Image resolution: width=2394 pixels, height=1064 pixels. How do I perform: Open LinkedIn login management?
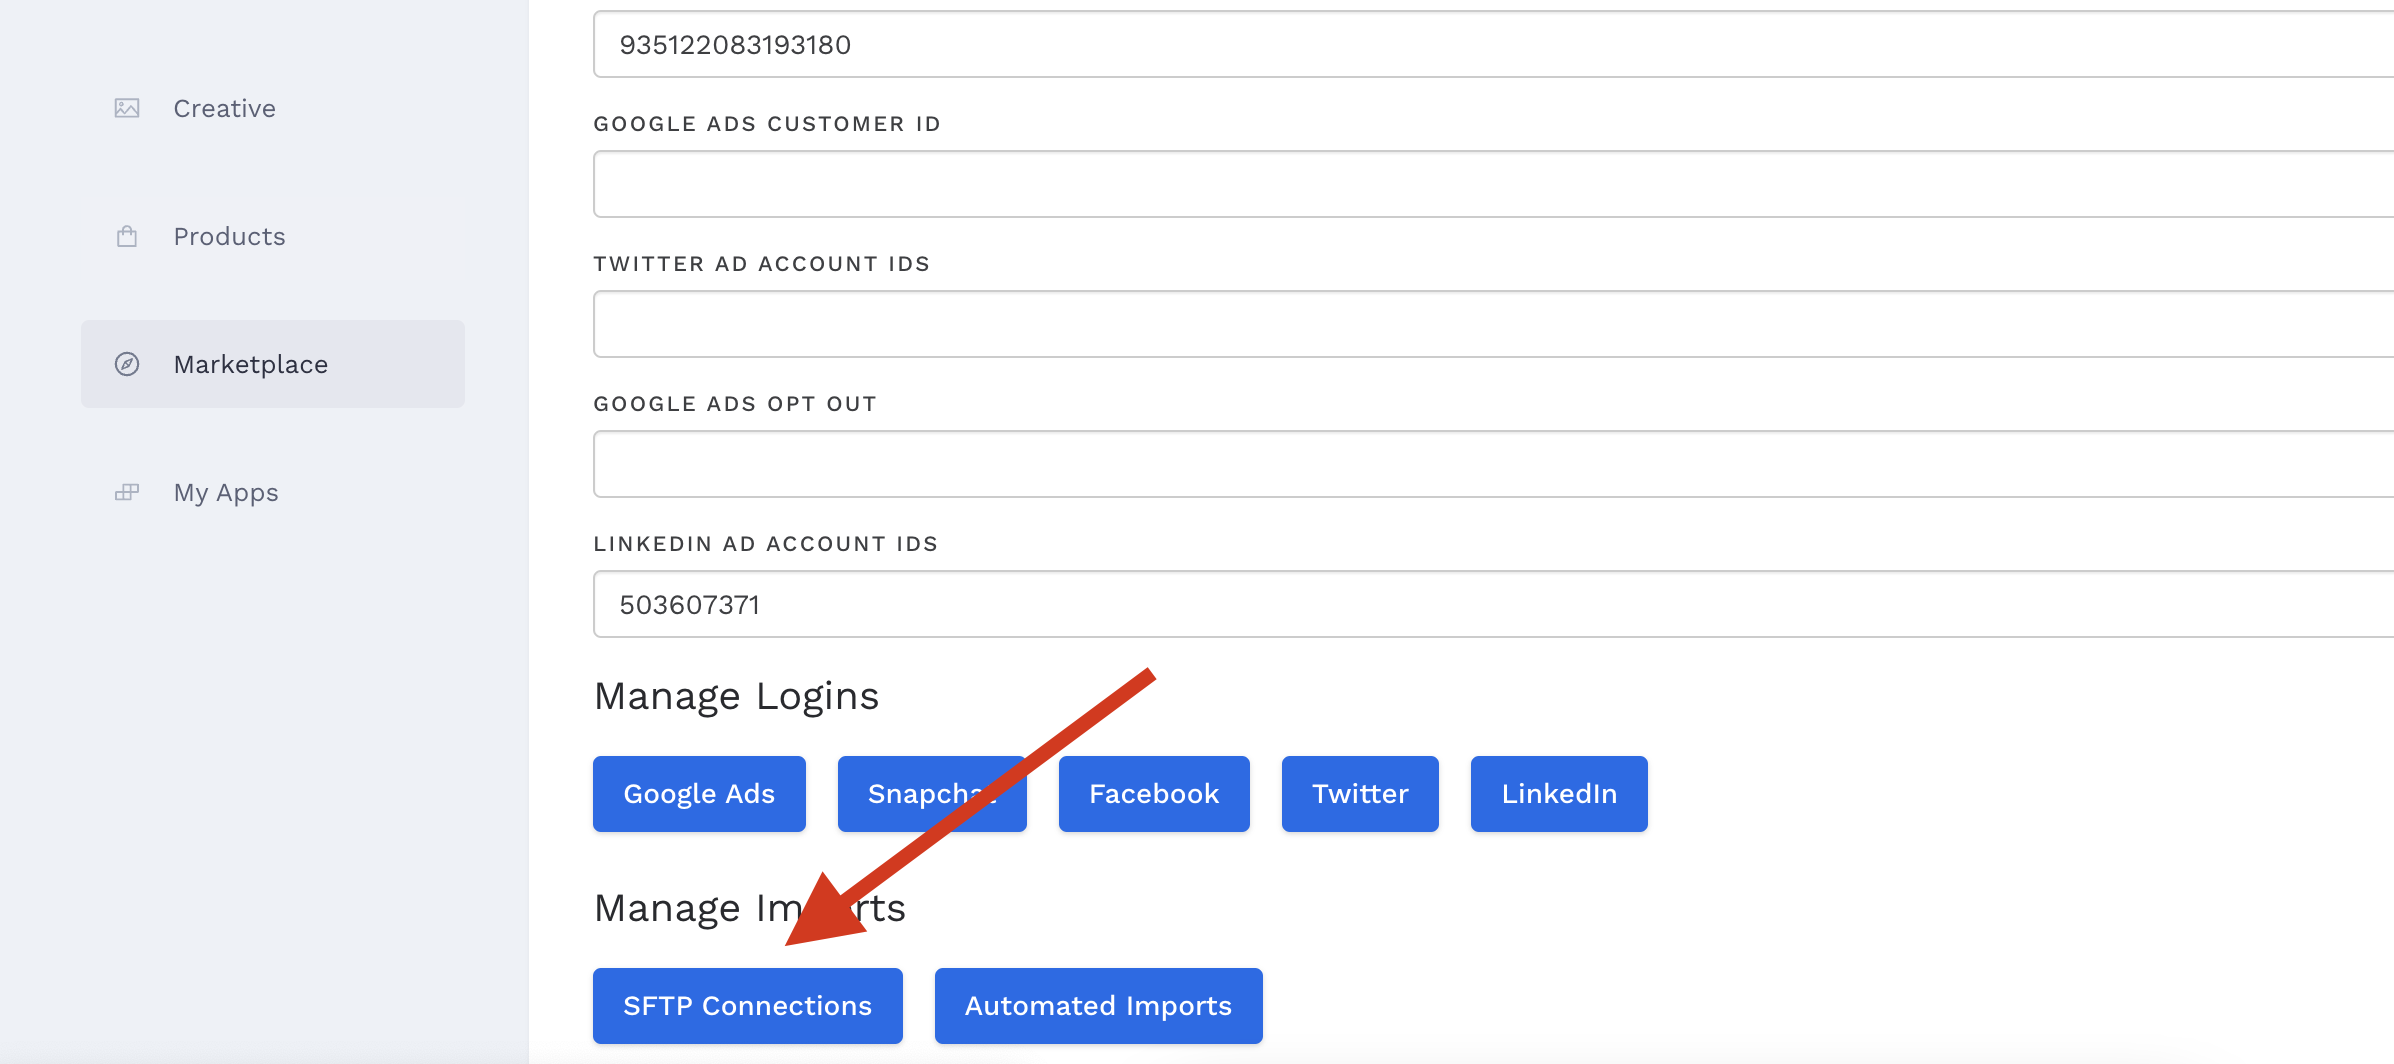pyautogui.click(x=1558, y=794)
